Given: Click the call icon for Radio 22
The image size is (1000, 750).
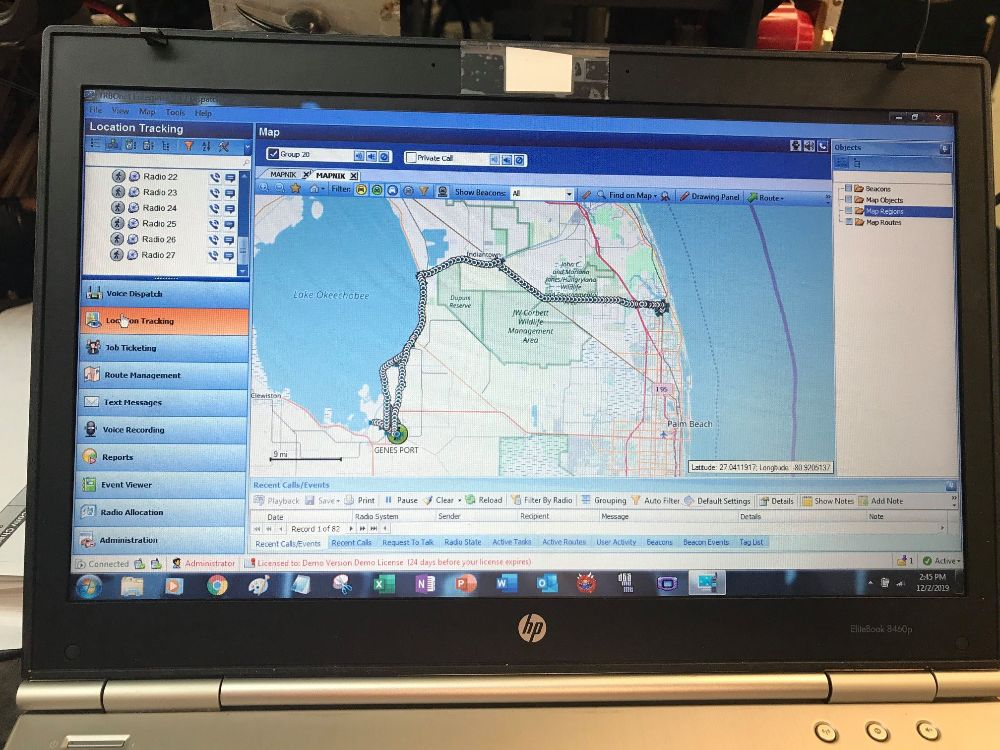Looking at the screenshot, I should 214,177.
